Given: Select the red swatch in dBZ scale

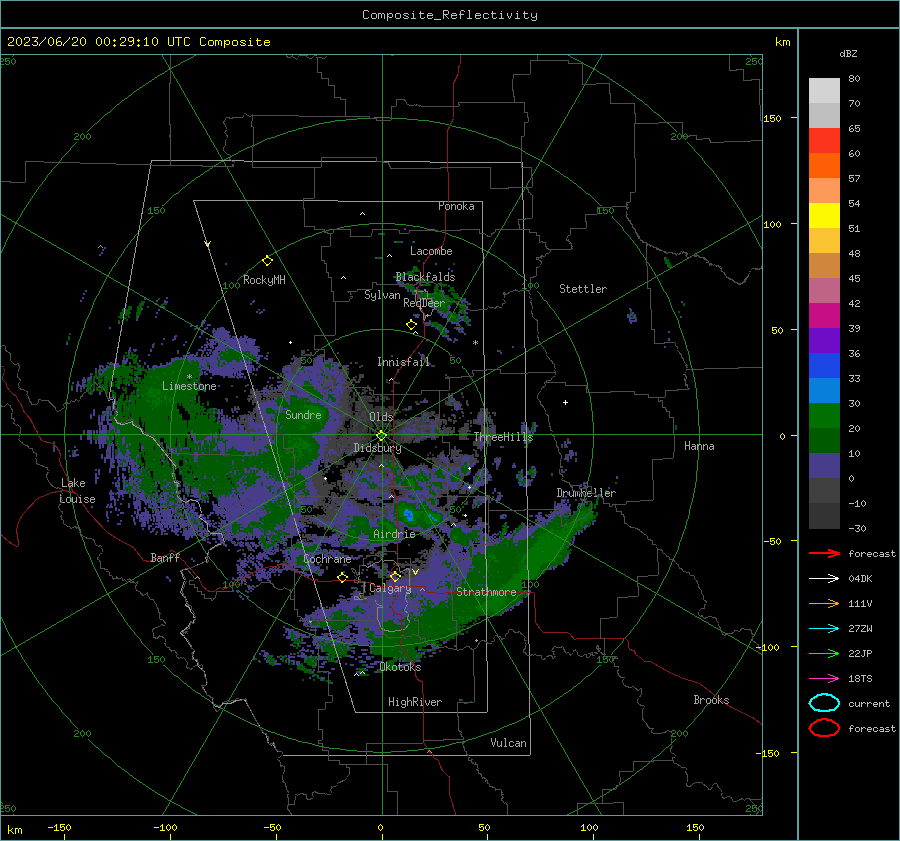Looking at the screenshot, I should click(824, 140).
